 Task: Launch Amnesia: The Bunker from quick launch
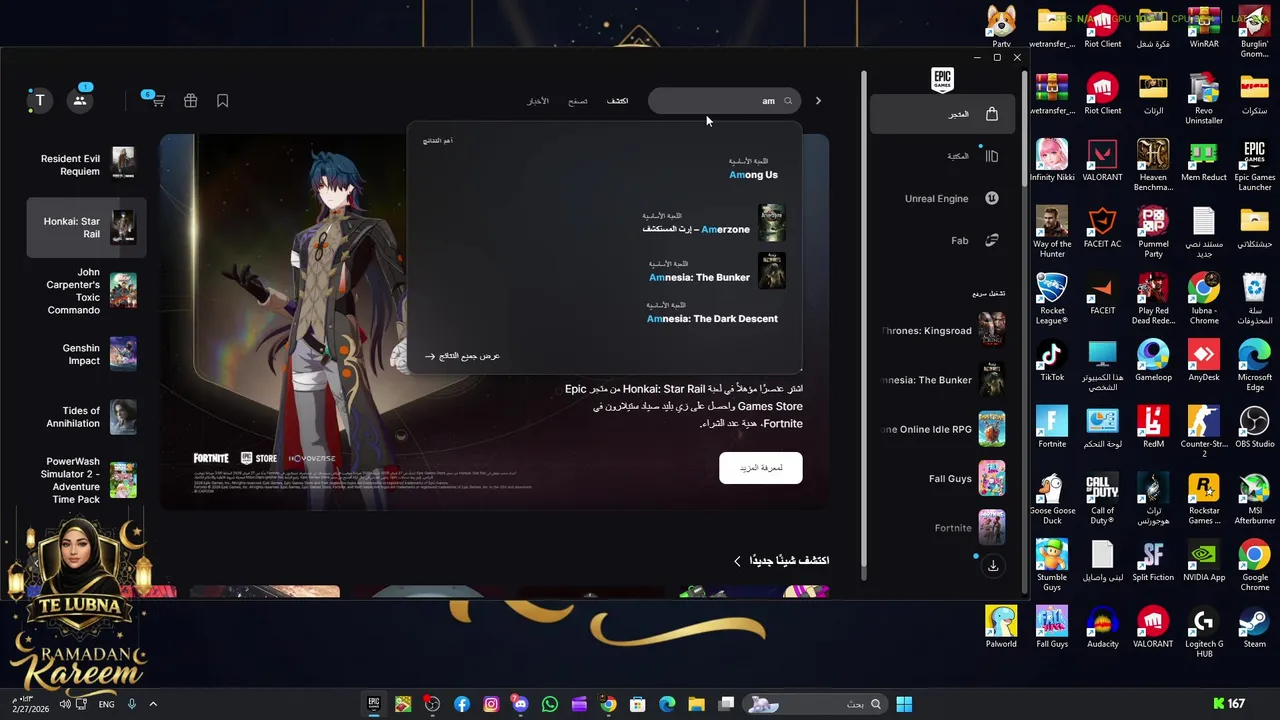coord(942,380)
